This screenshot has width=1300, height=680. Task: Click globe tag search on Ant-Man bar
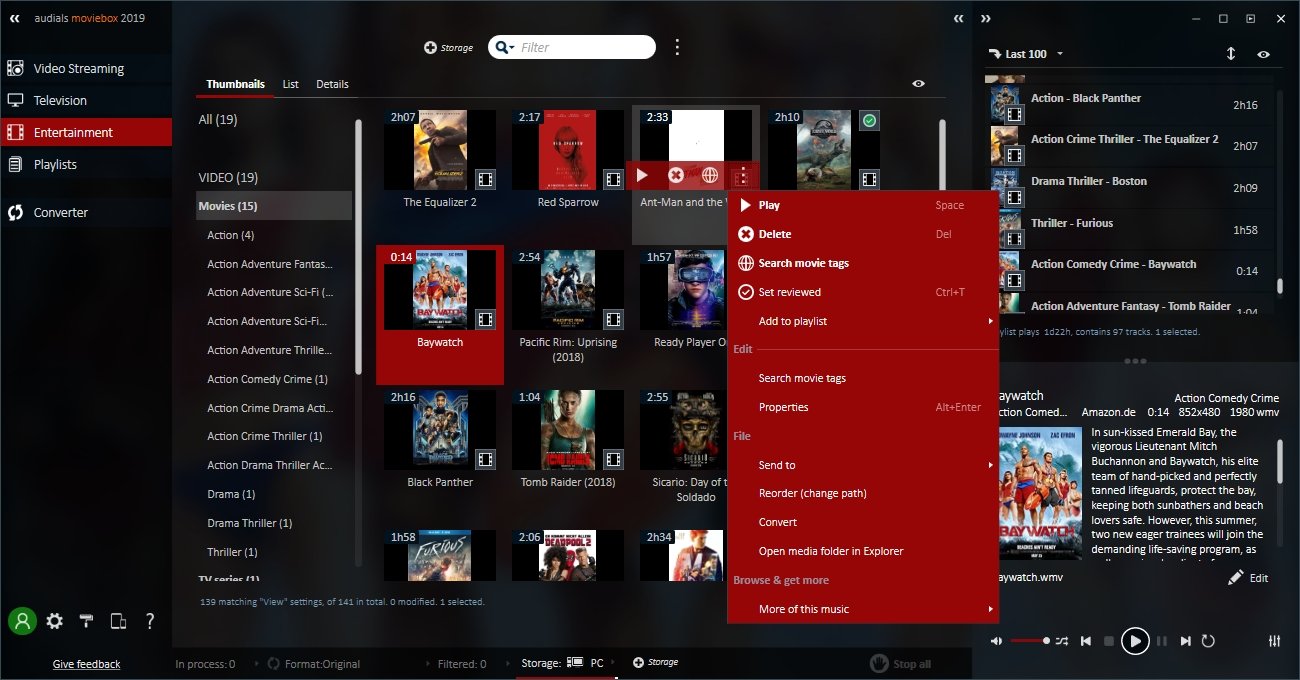click(x=710, y=175)
